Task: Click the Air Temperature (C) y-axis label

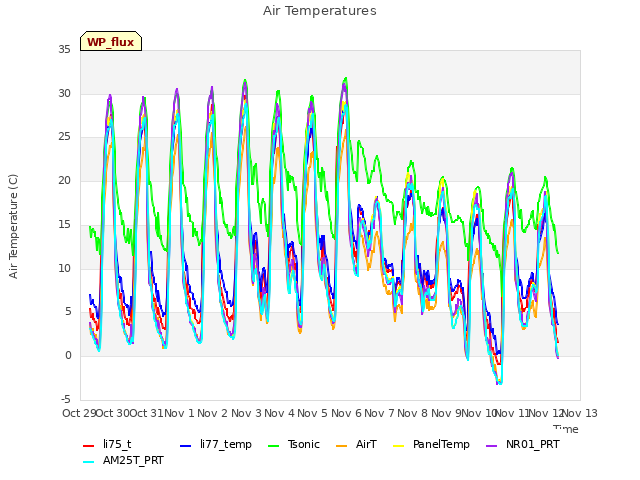Action: click(x=13, y=227)
